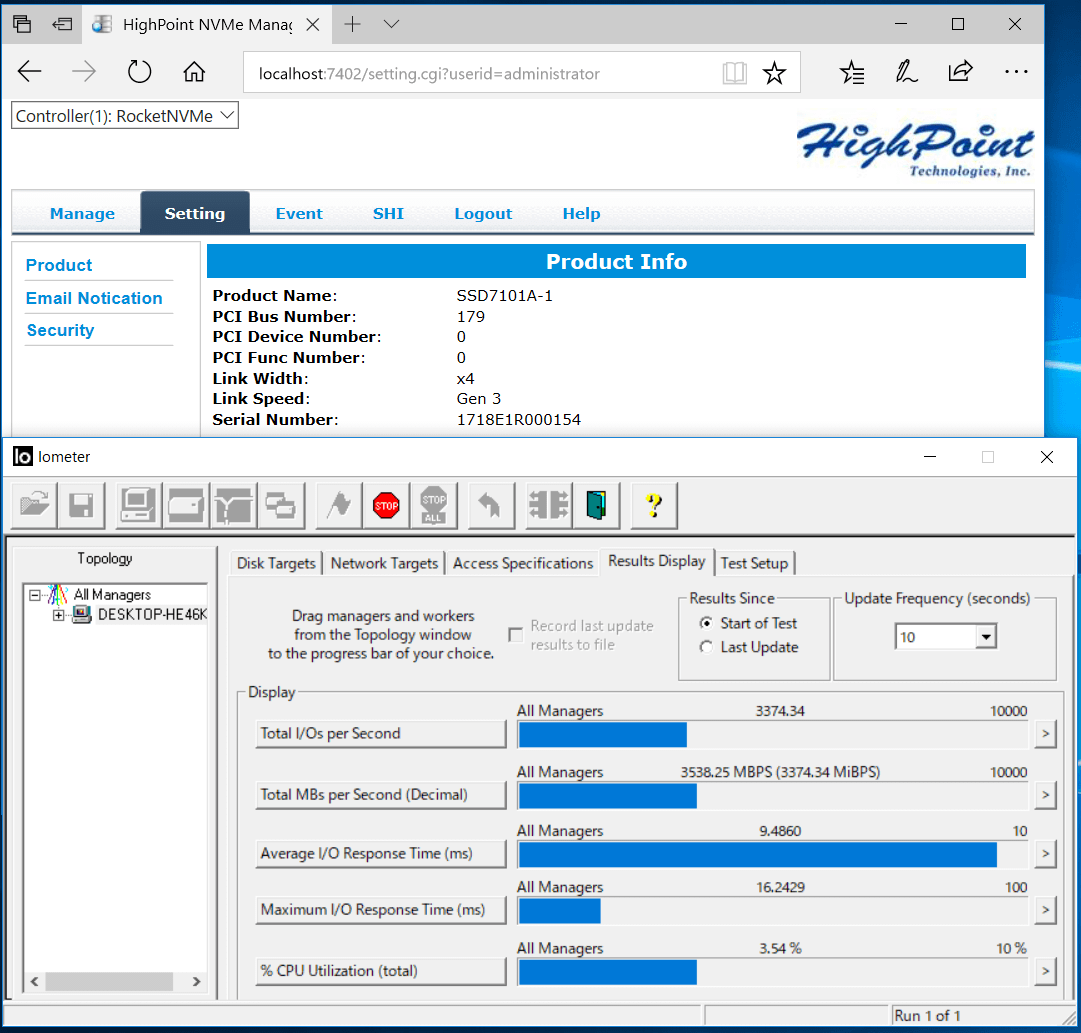Switch to the Network Targets tab

384,563
